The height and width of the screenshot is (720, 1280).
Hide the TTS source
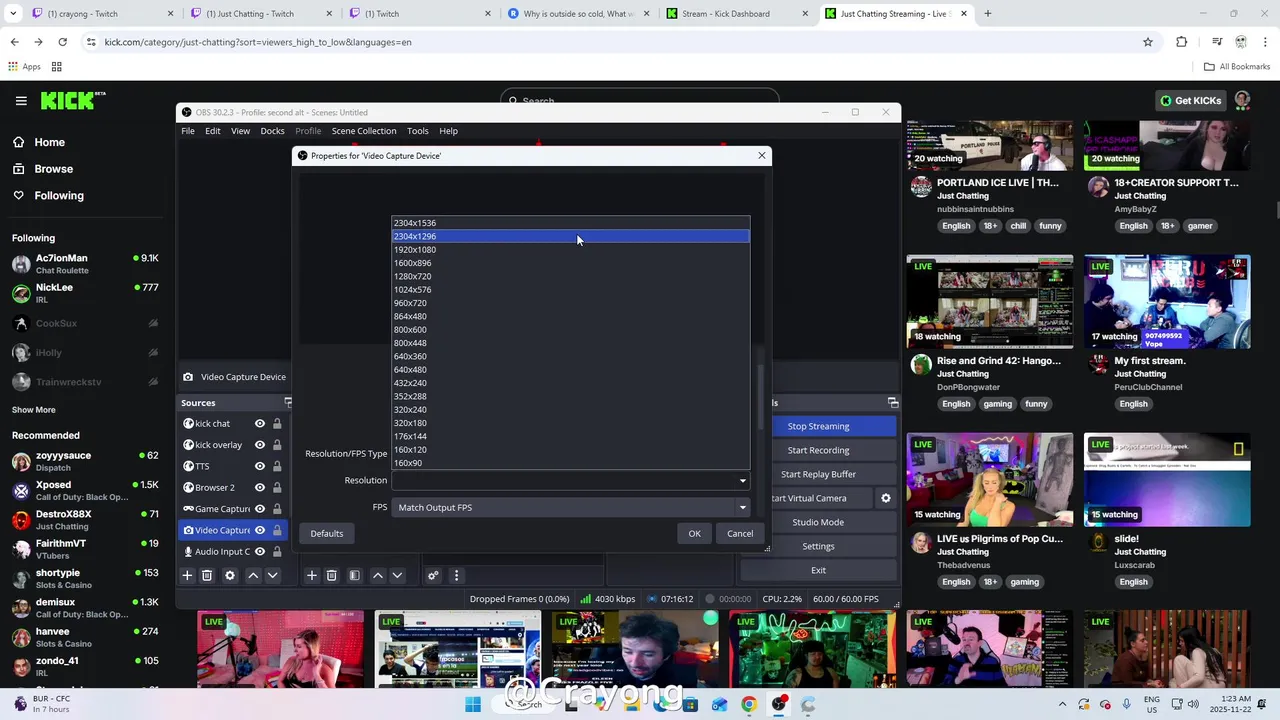pos(260,466)
